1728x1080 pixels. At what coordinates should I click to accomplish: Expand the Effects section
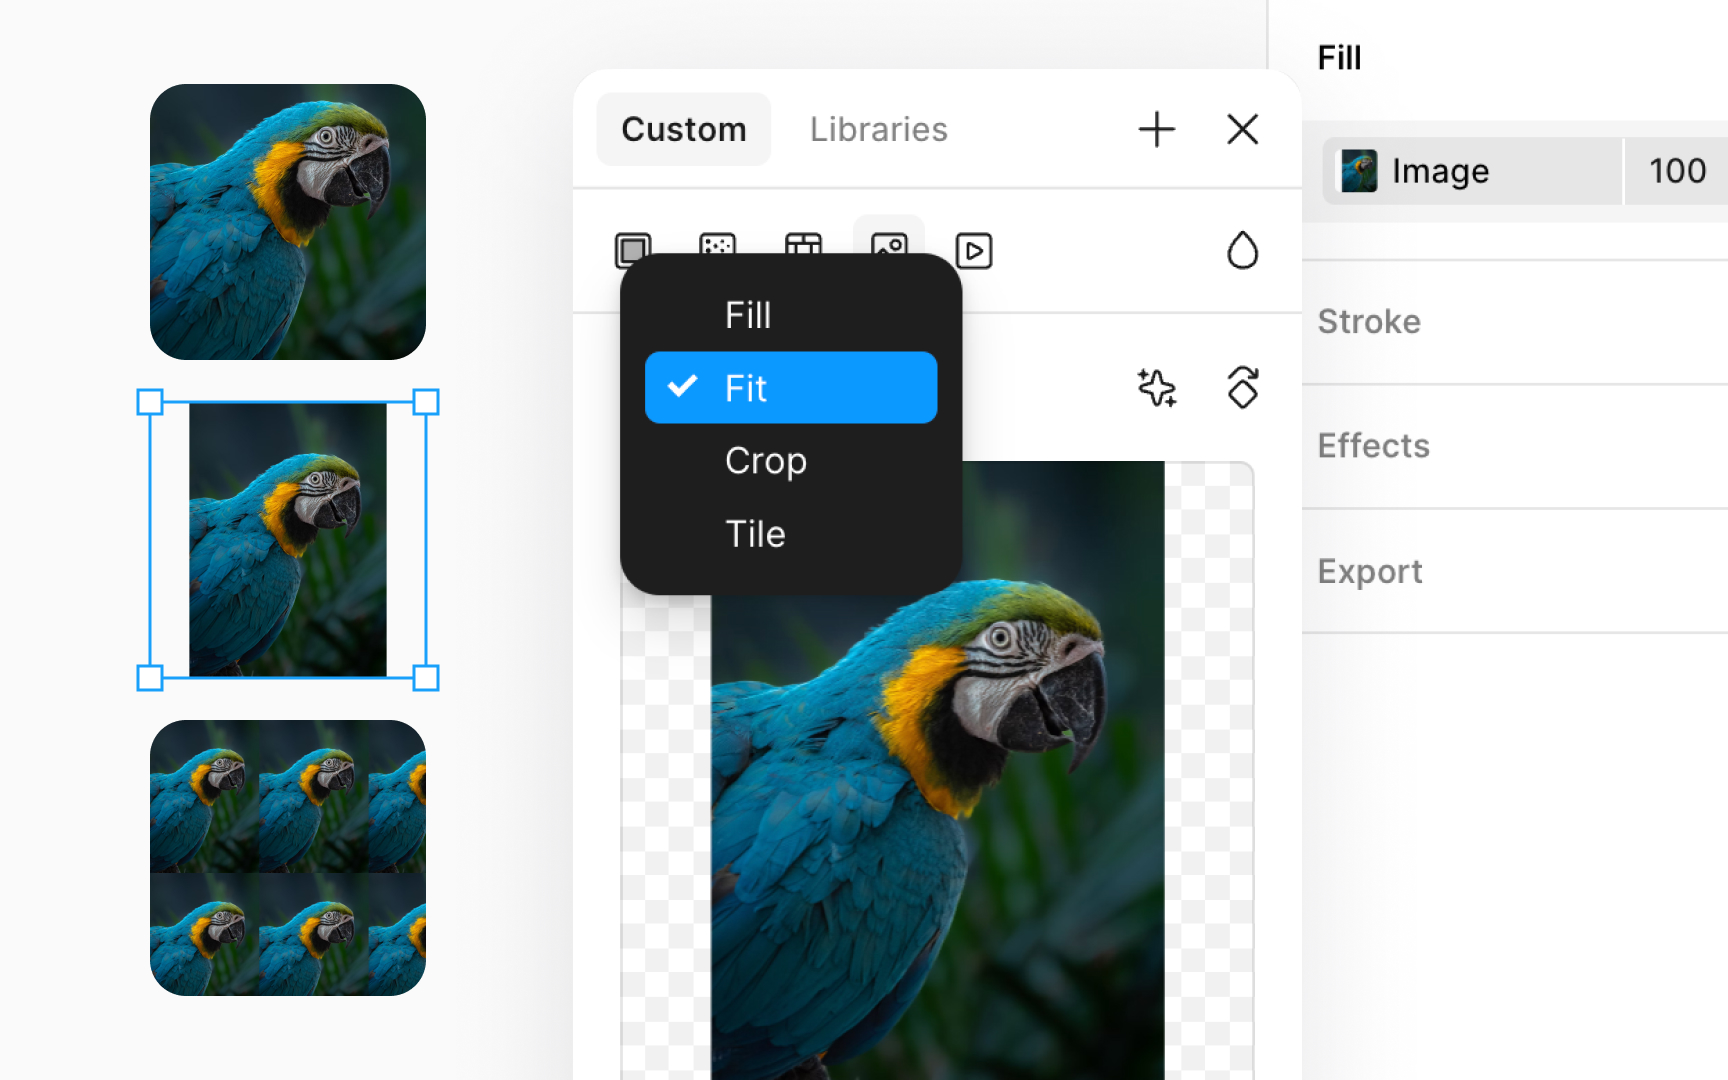coord(1373,445)
